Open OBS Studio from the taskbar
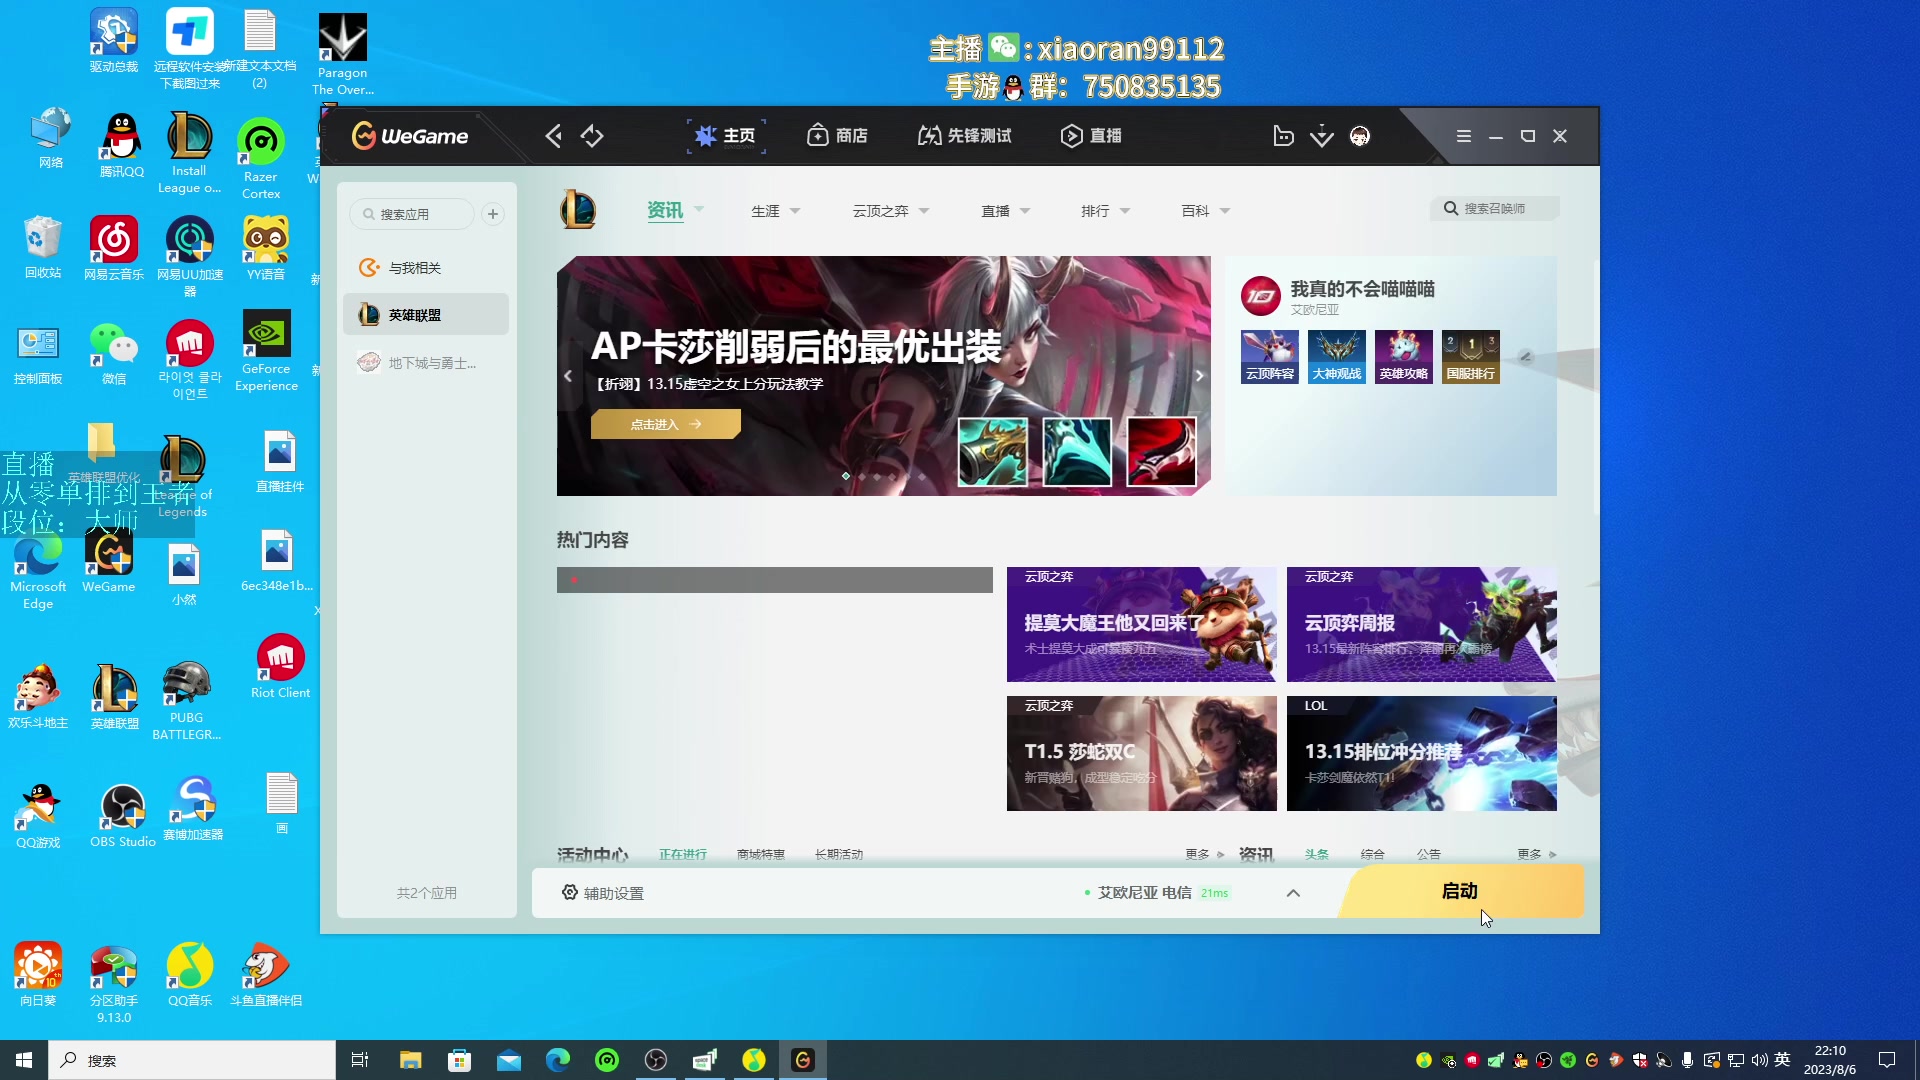Viewport: 1920px width, 1080px height. pos(656,1060)
